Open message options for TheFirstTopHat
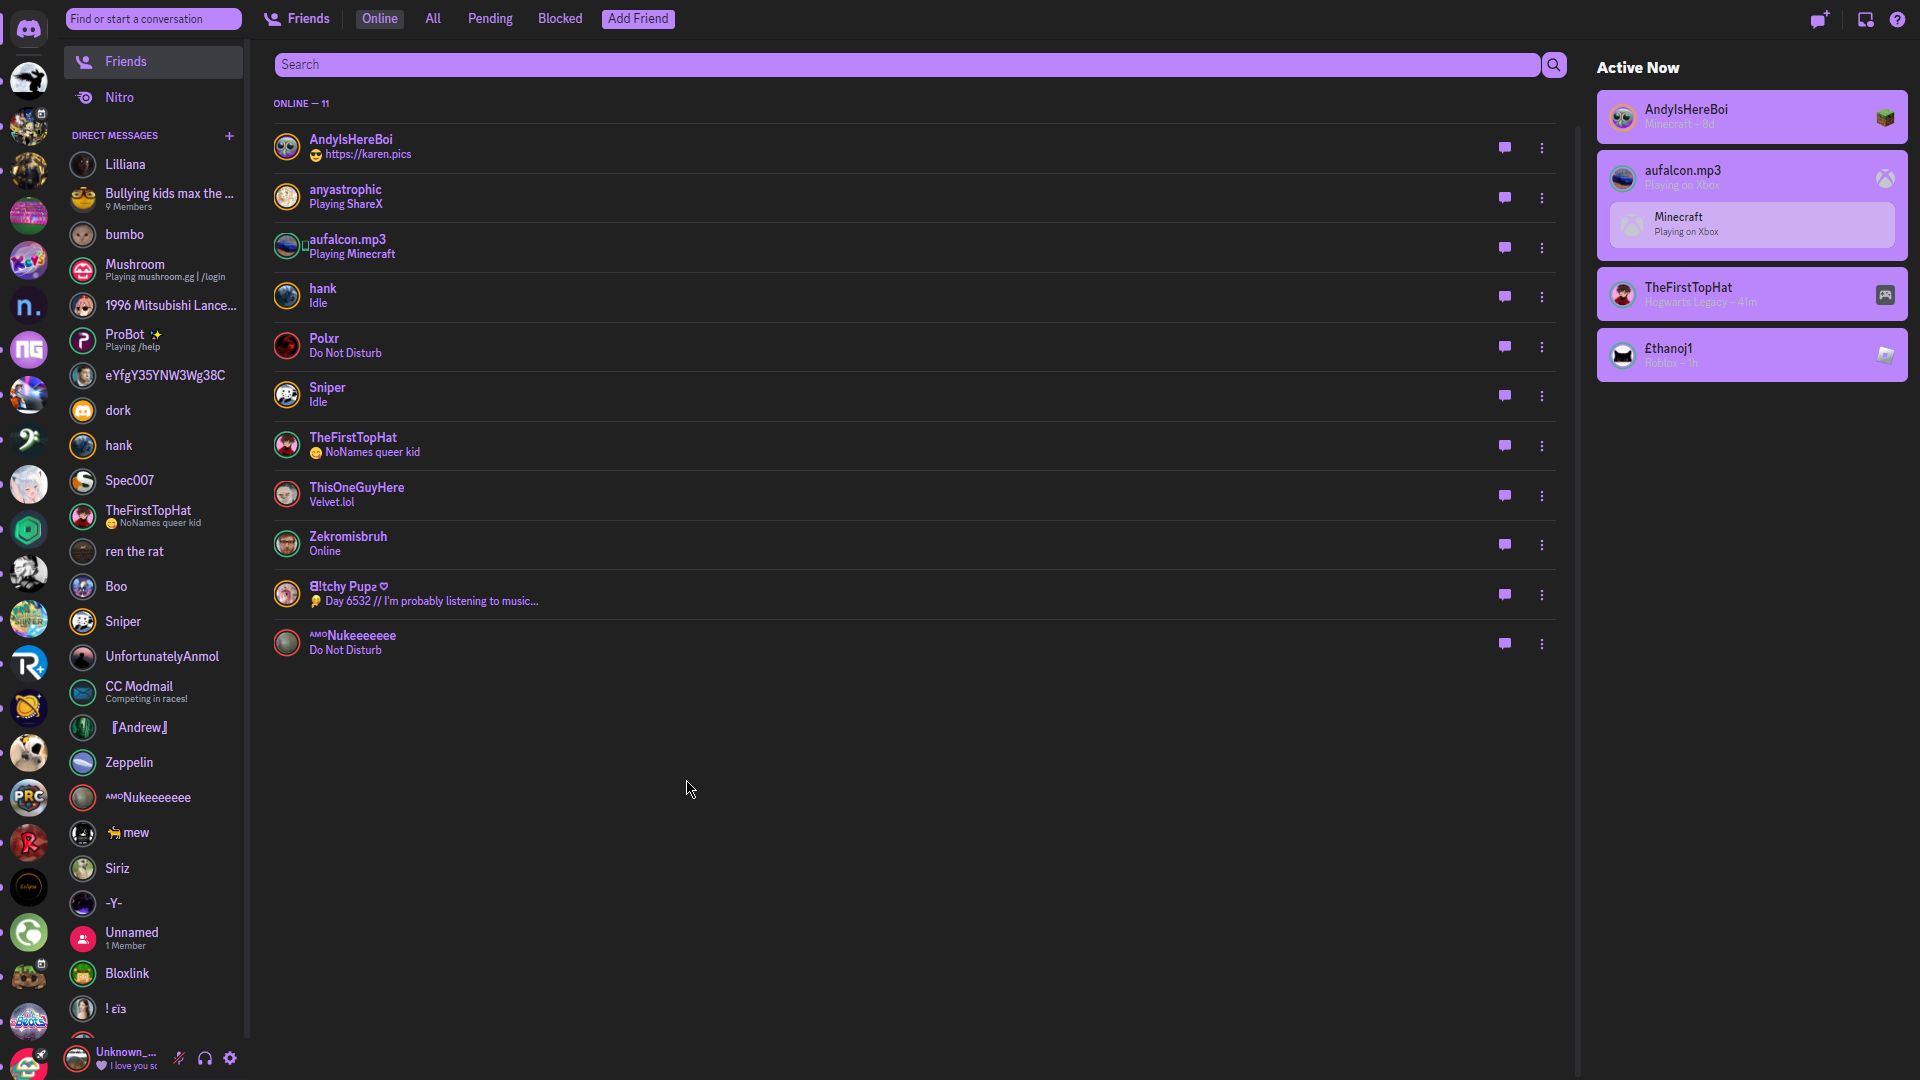 click(1542, 446)
